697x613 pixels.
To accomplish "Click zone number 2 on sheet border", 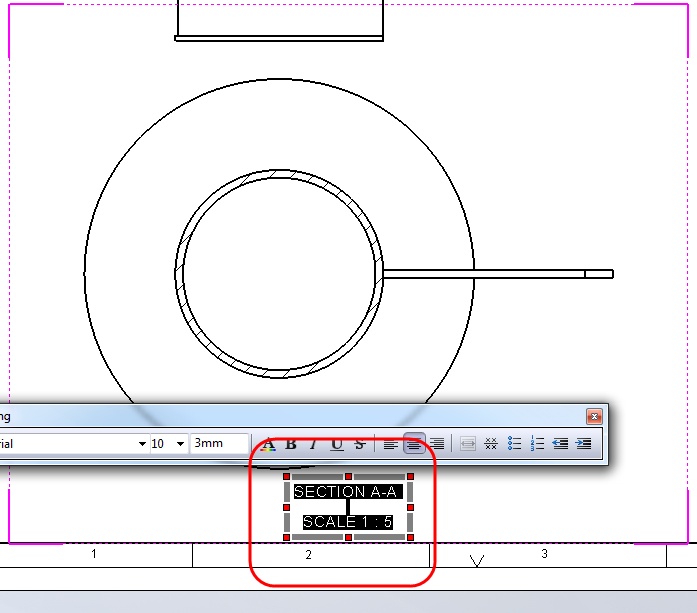I will [x=308, y=555].
